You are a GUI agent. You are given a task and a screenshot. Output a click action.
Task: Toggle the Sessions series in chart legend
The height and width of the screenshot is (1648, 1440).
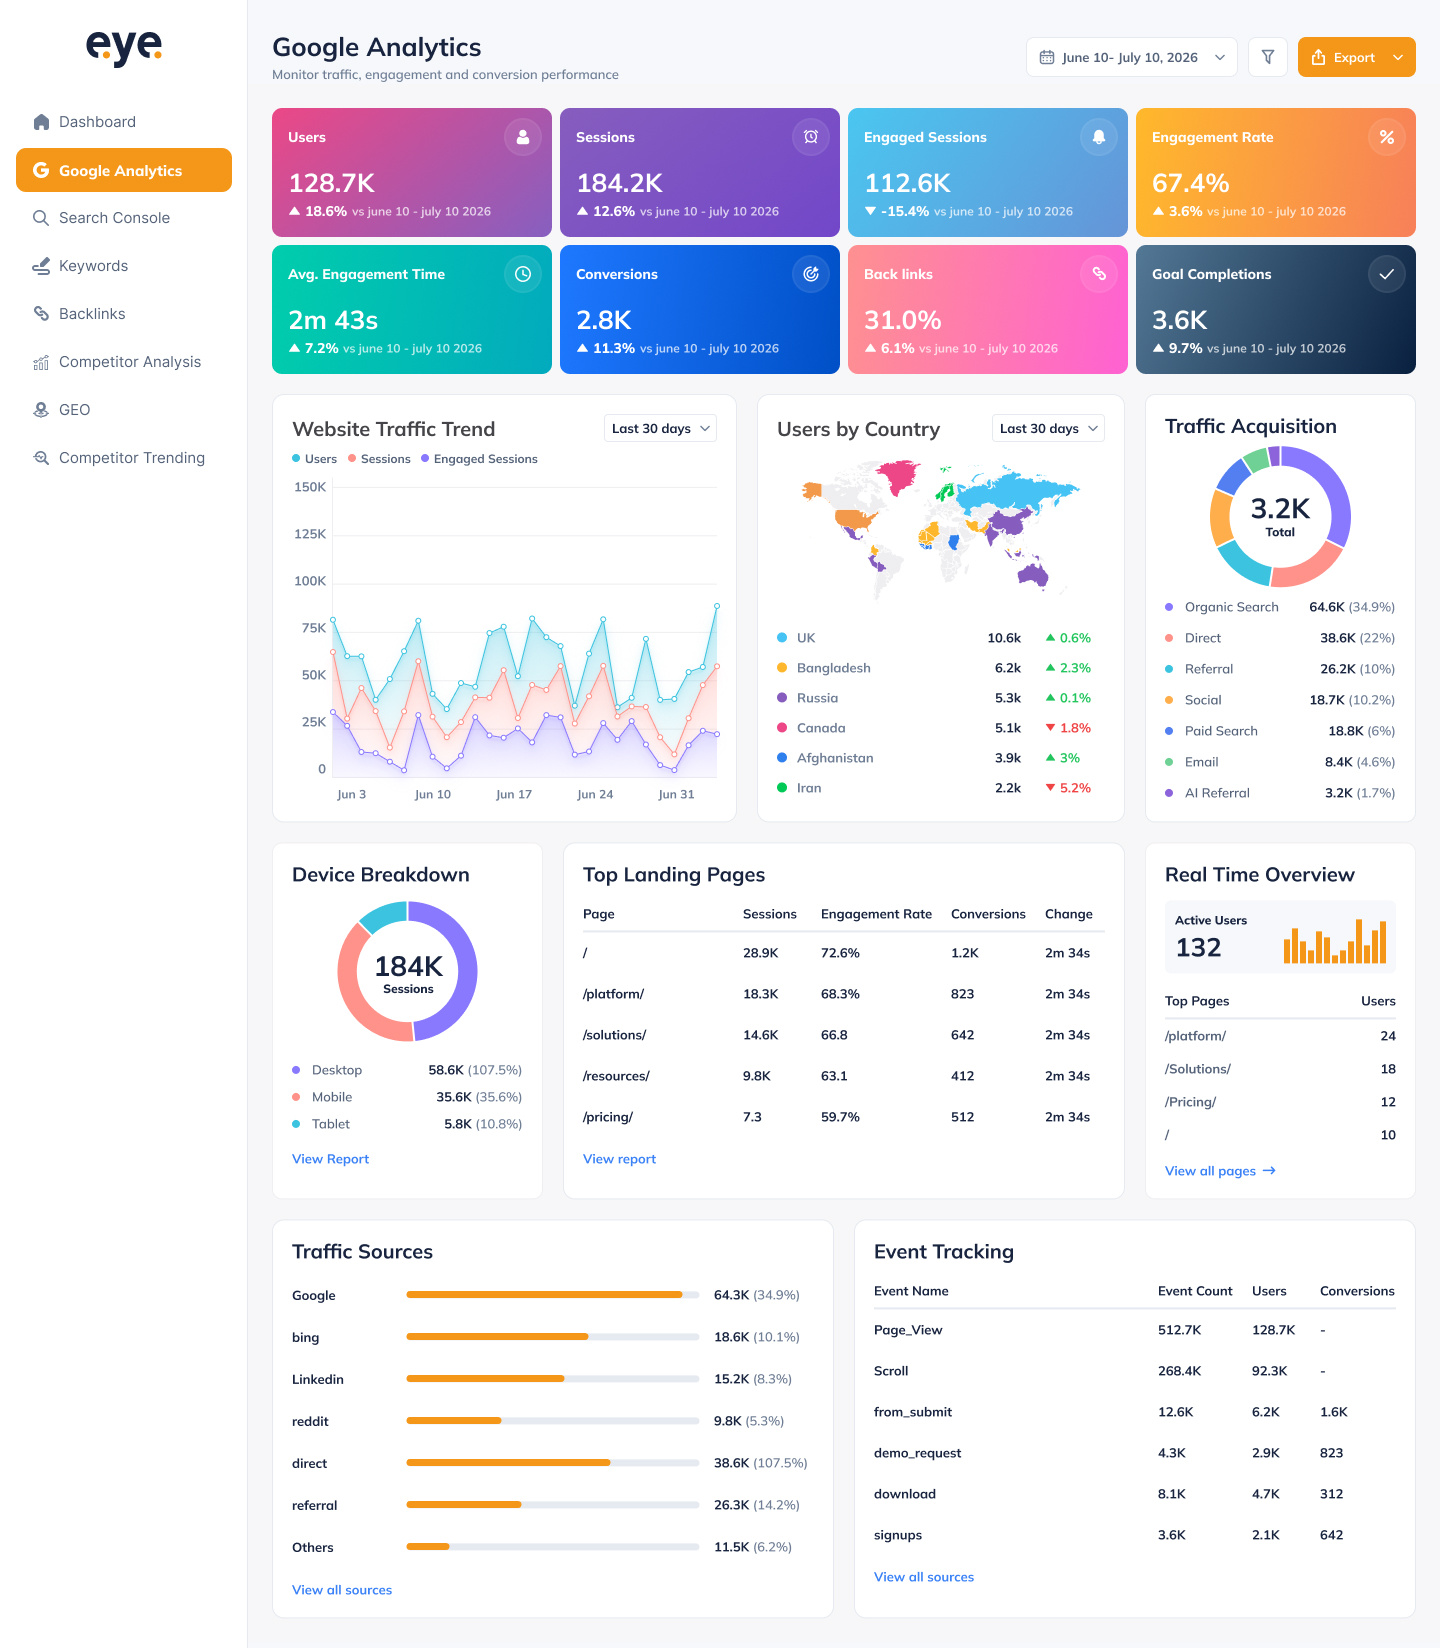(379, 459)
